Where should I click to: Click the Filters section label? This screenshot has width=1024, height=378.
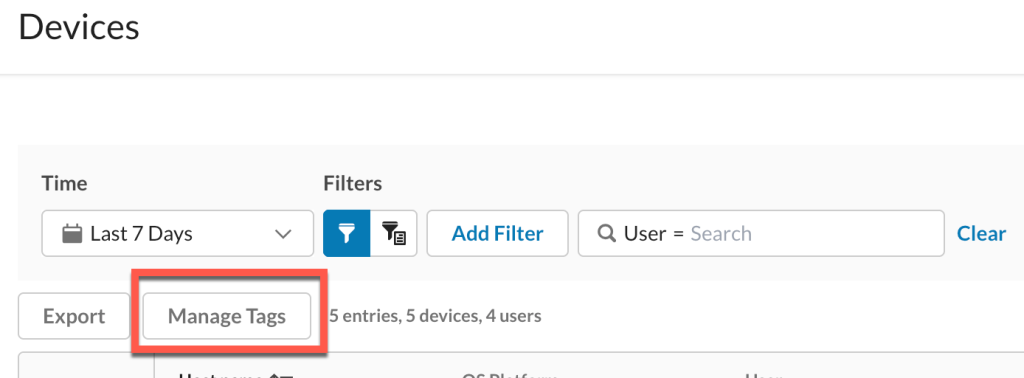(x=353, y=183)
